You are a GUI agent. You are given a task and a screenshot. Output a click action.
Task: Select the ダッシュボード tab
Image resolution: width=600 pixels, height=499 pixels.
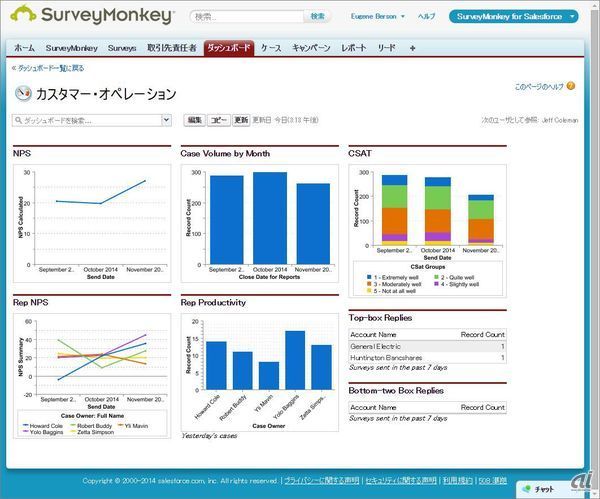pos(229,48)
